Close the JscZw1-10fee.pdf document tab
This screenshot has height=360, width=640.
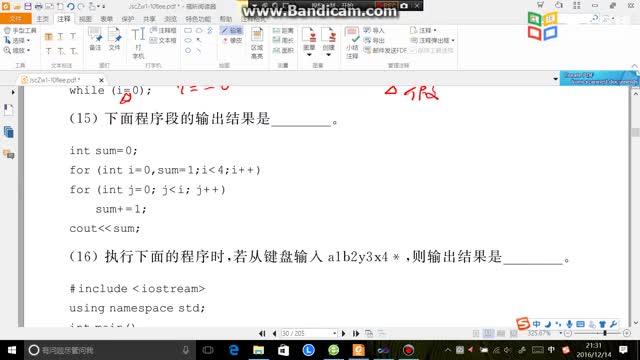[101, 80]
